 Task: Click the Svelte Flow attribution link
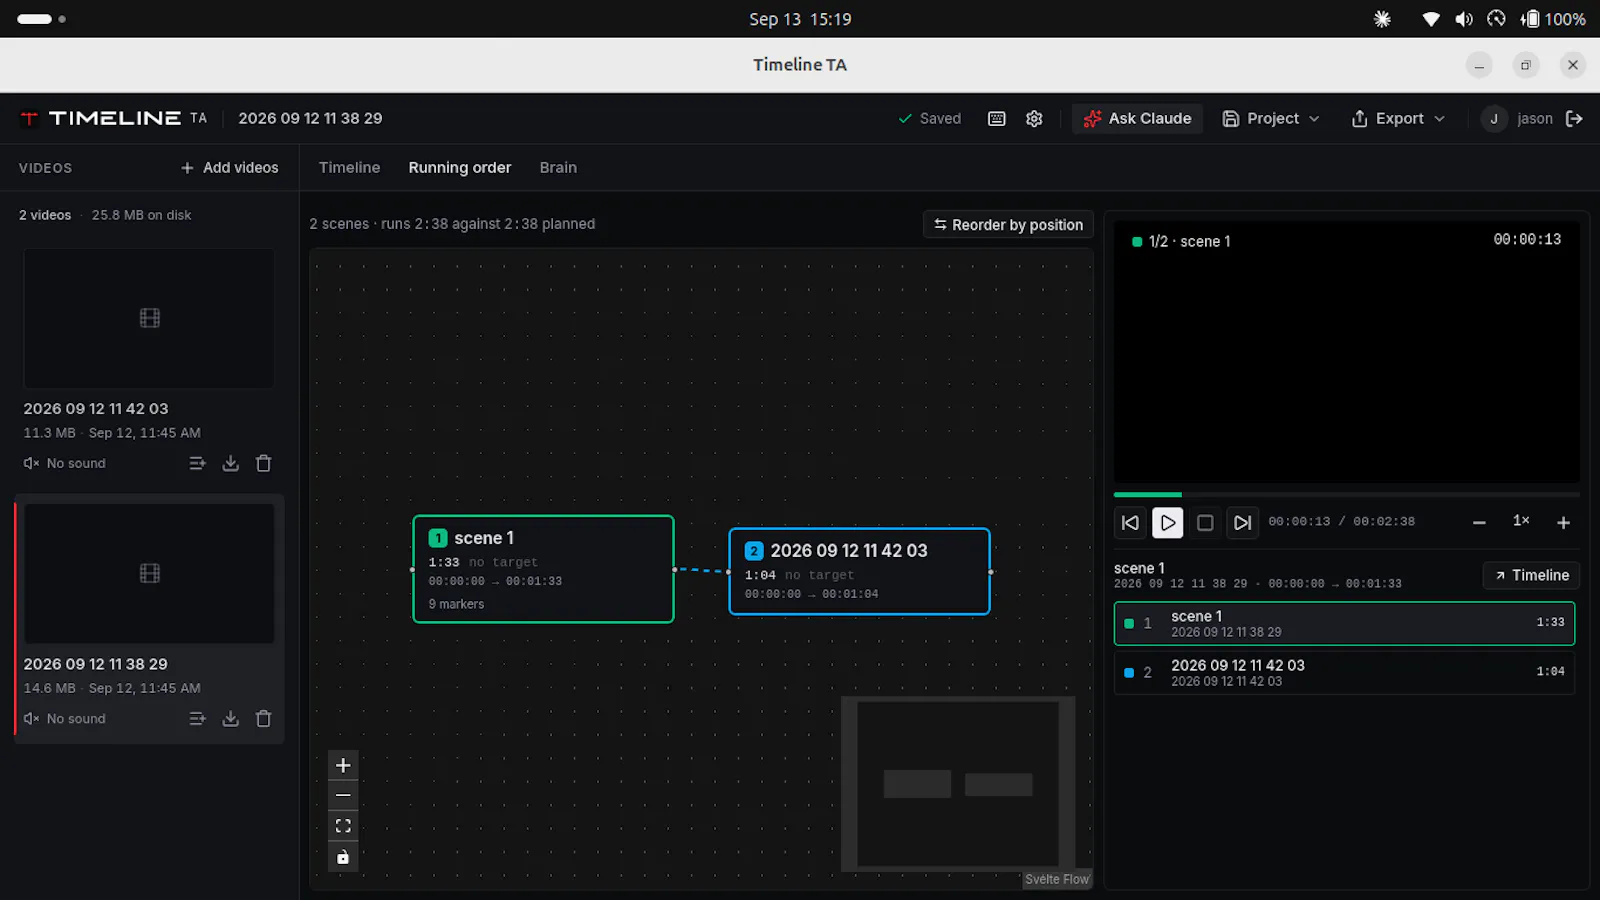tap(1057, 879)
